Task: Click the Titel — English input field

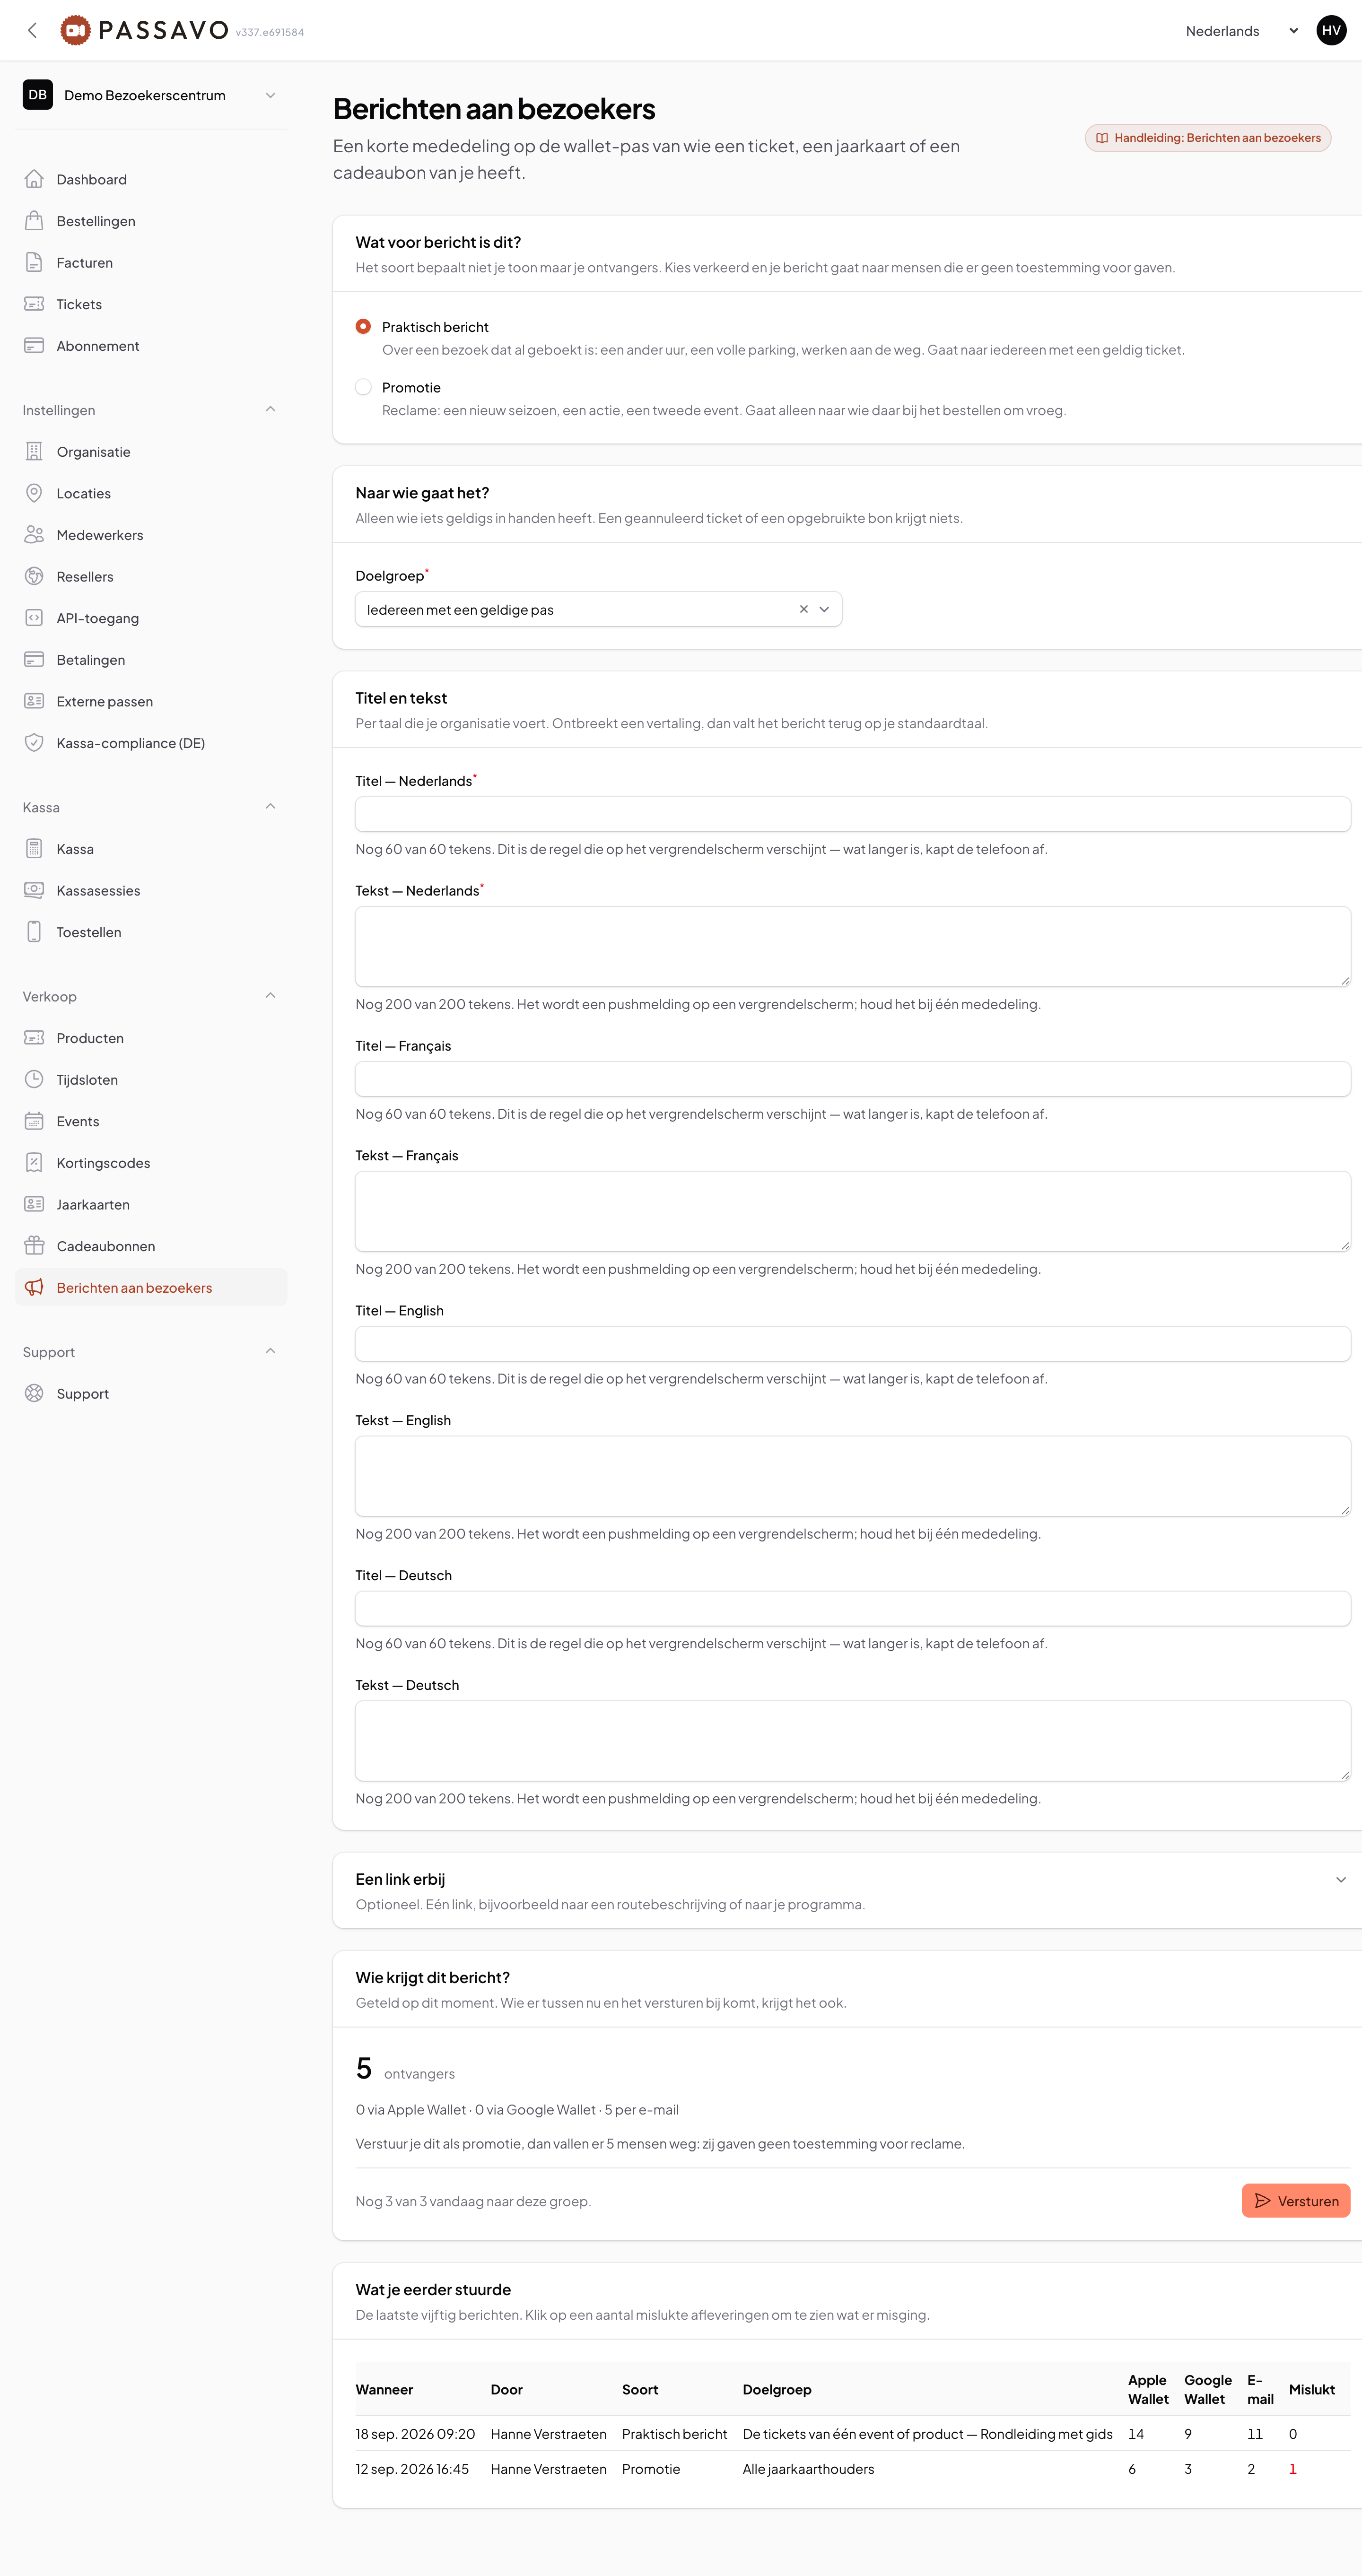Action: pyautogui.click(x=852, y=1344)
